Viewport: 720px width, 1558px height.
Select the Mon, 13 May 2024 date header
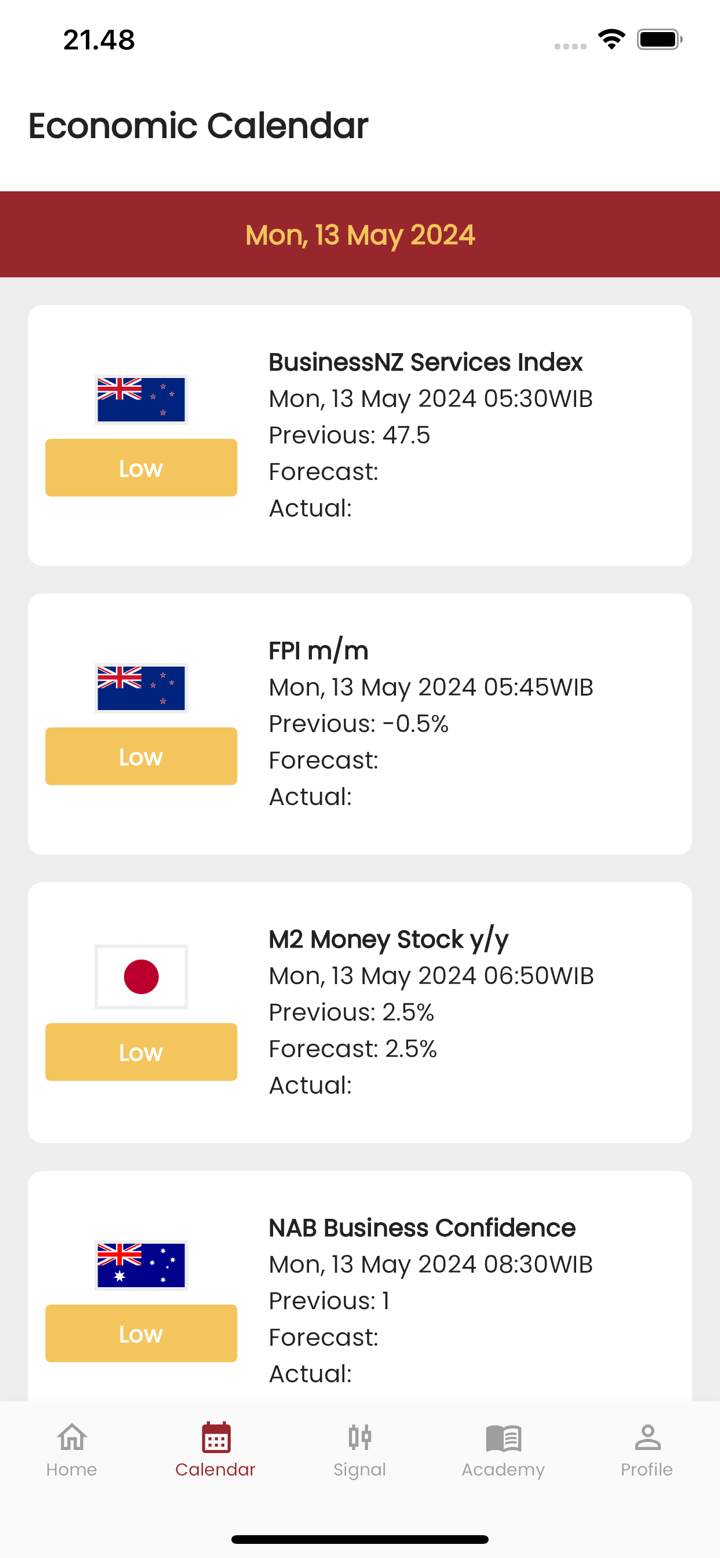click(x=360, y=235)
